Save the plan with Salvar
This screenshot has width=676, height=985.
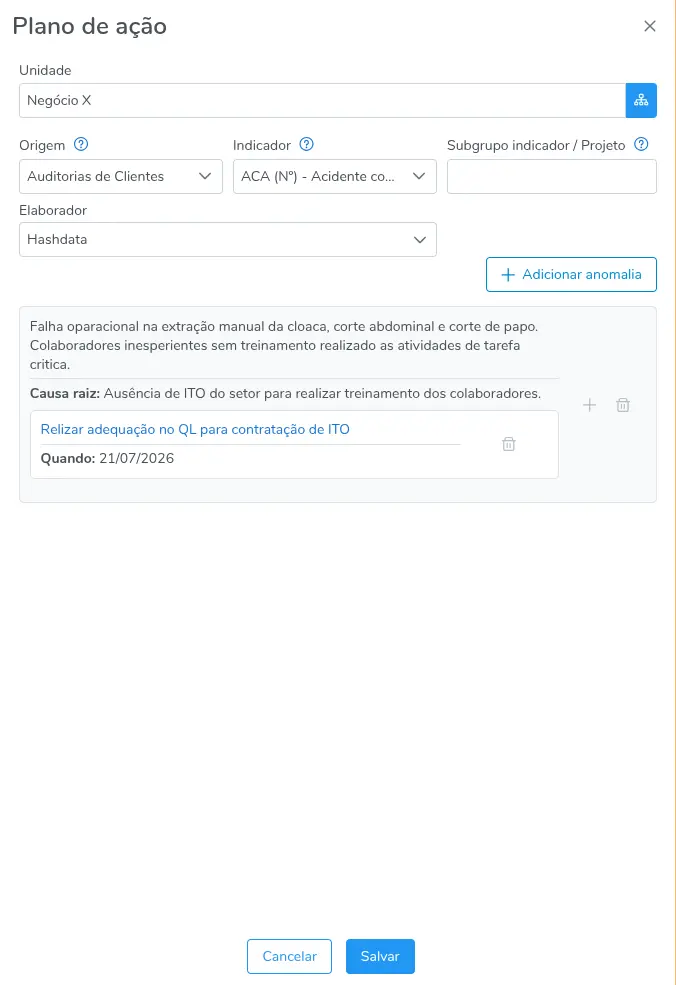(380, 956)
